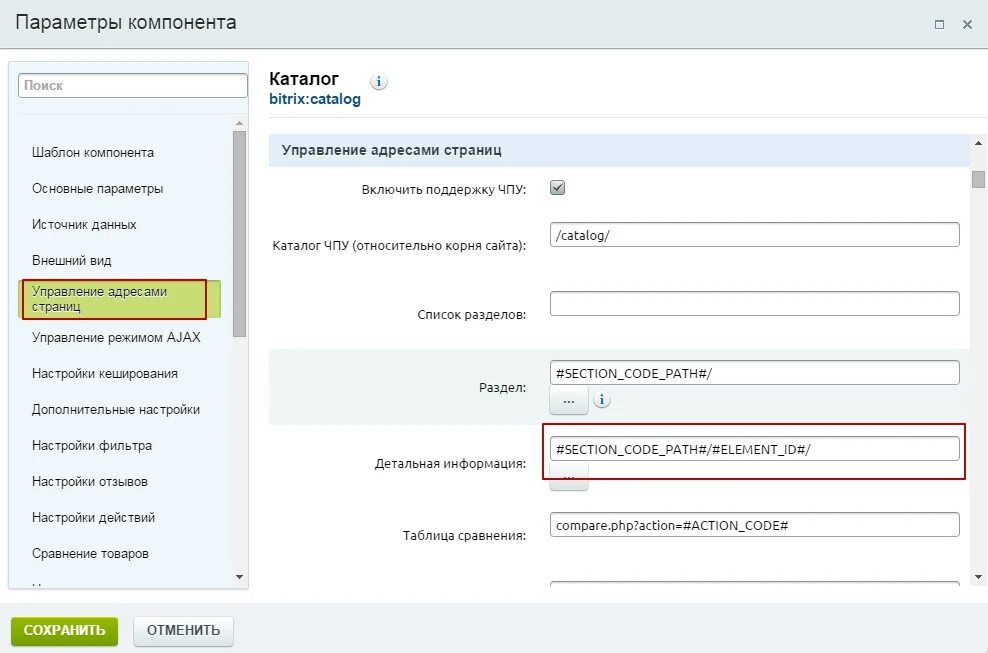Go to Управление режимом AJAX section

click(x=116, y=337)
